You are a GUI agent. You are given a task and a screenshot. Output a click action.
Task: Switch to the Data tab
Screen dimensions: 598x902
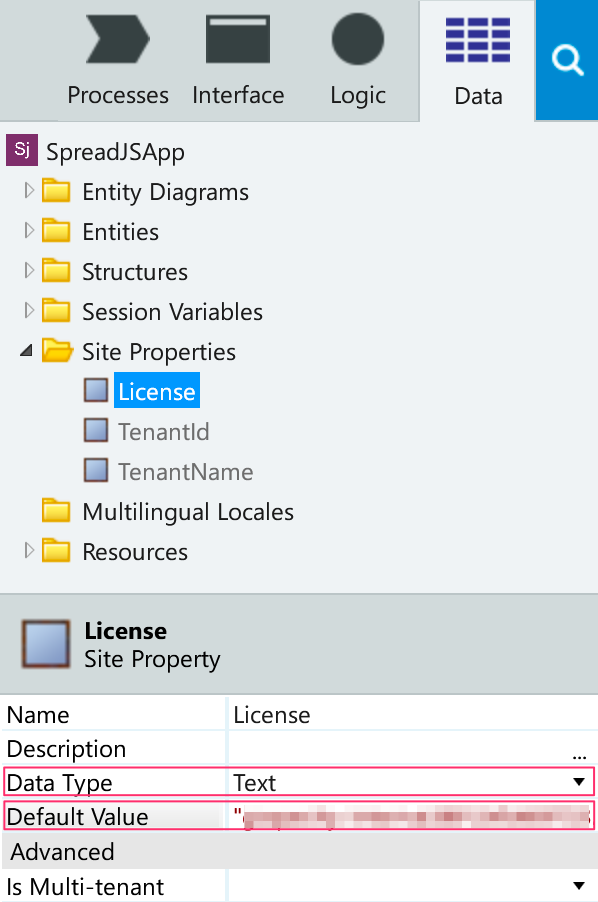coord(478,60)
